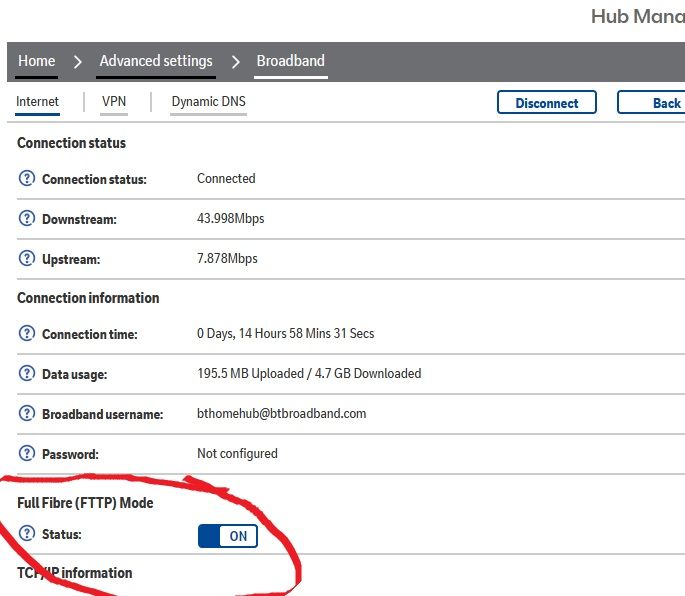The height and width of the screenshot is (596, 685).
Task: Open help icon for Upstream speed
Action: point(27,259)
